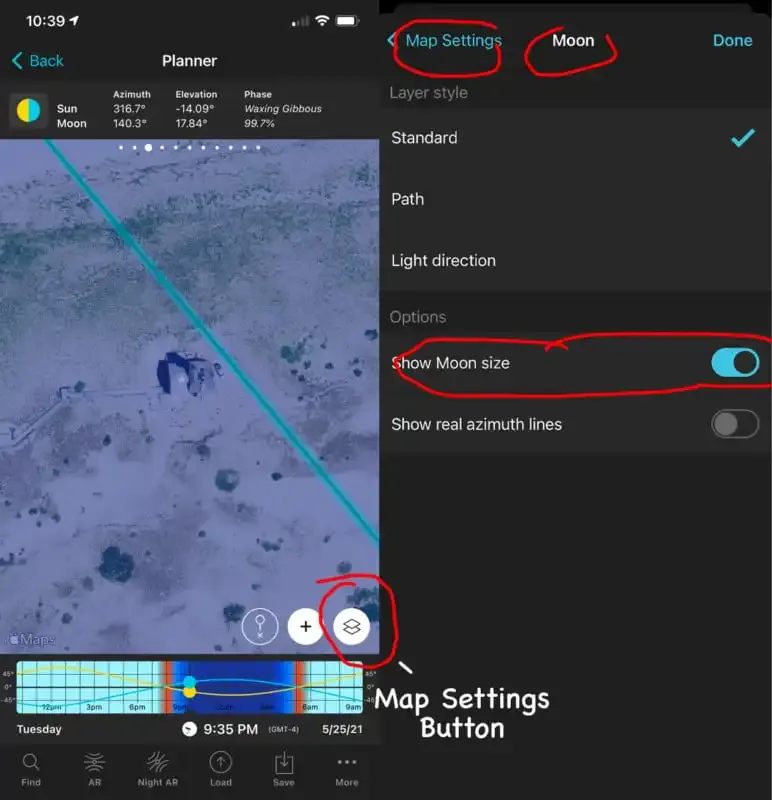
Task: Open the Find search tab
Action: [x=31, y=768]
